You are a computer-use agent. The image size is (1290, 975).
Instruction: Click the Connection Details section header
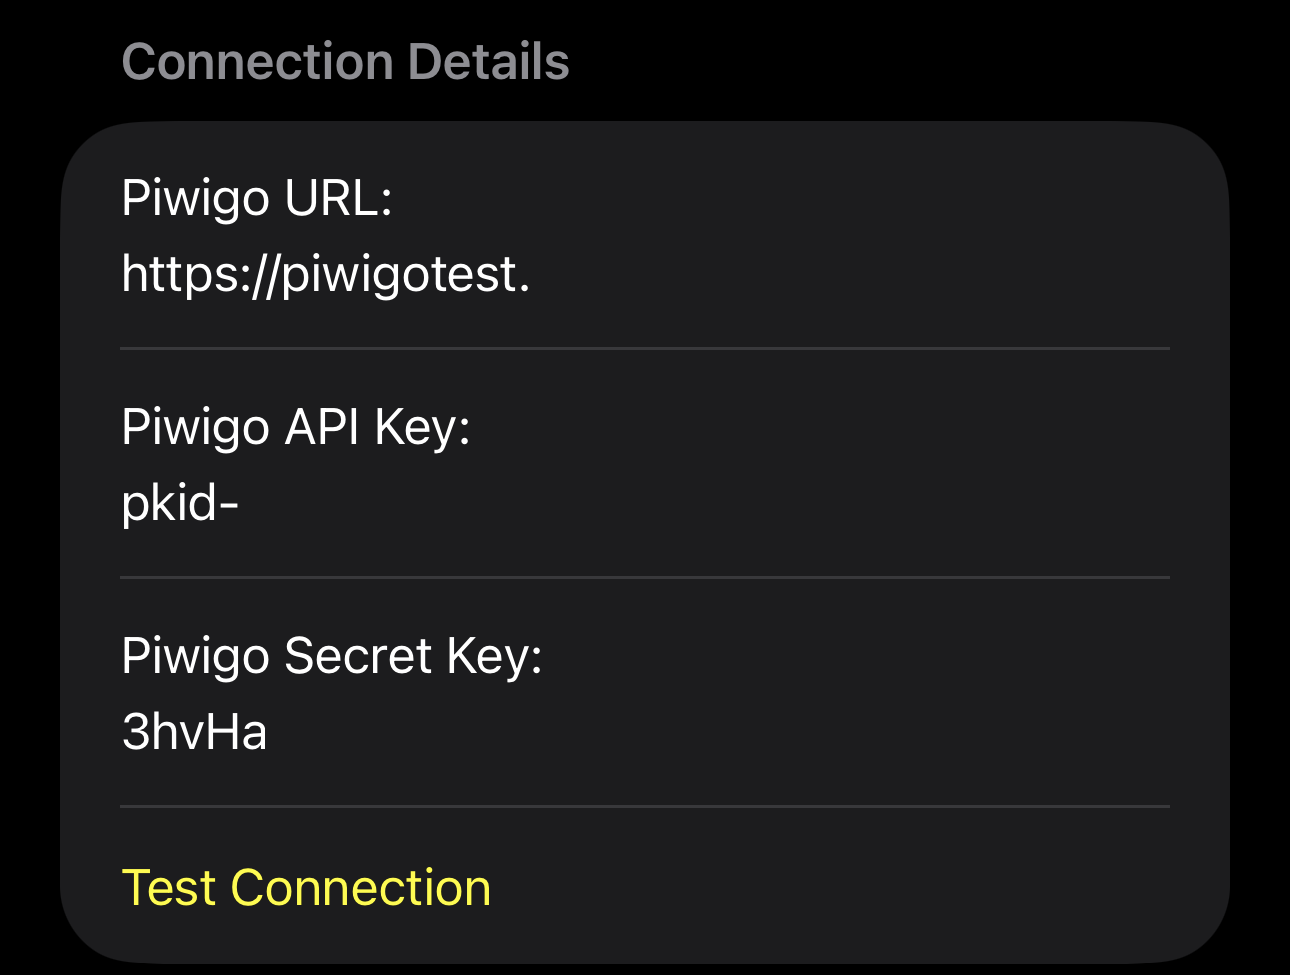[345, 62]
